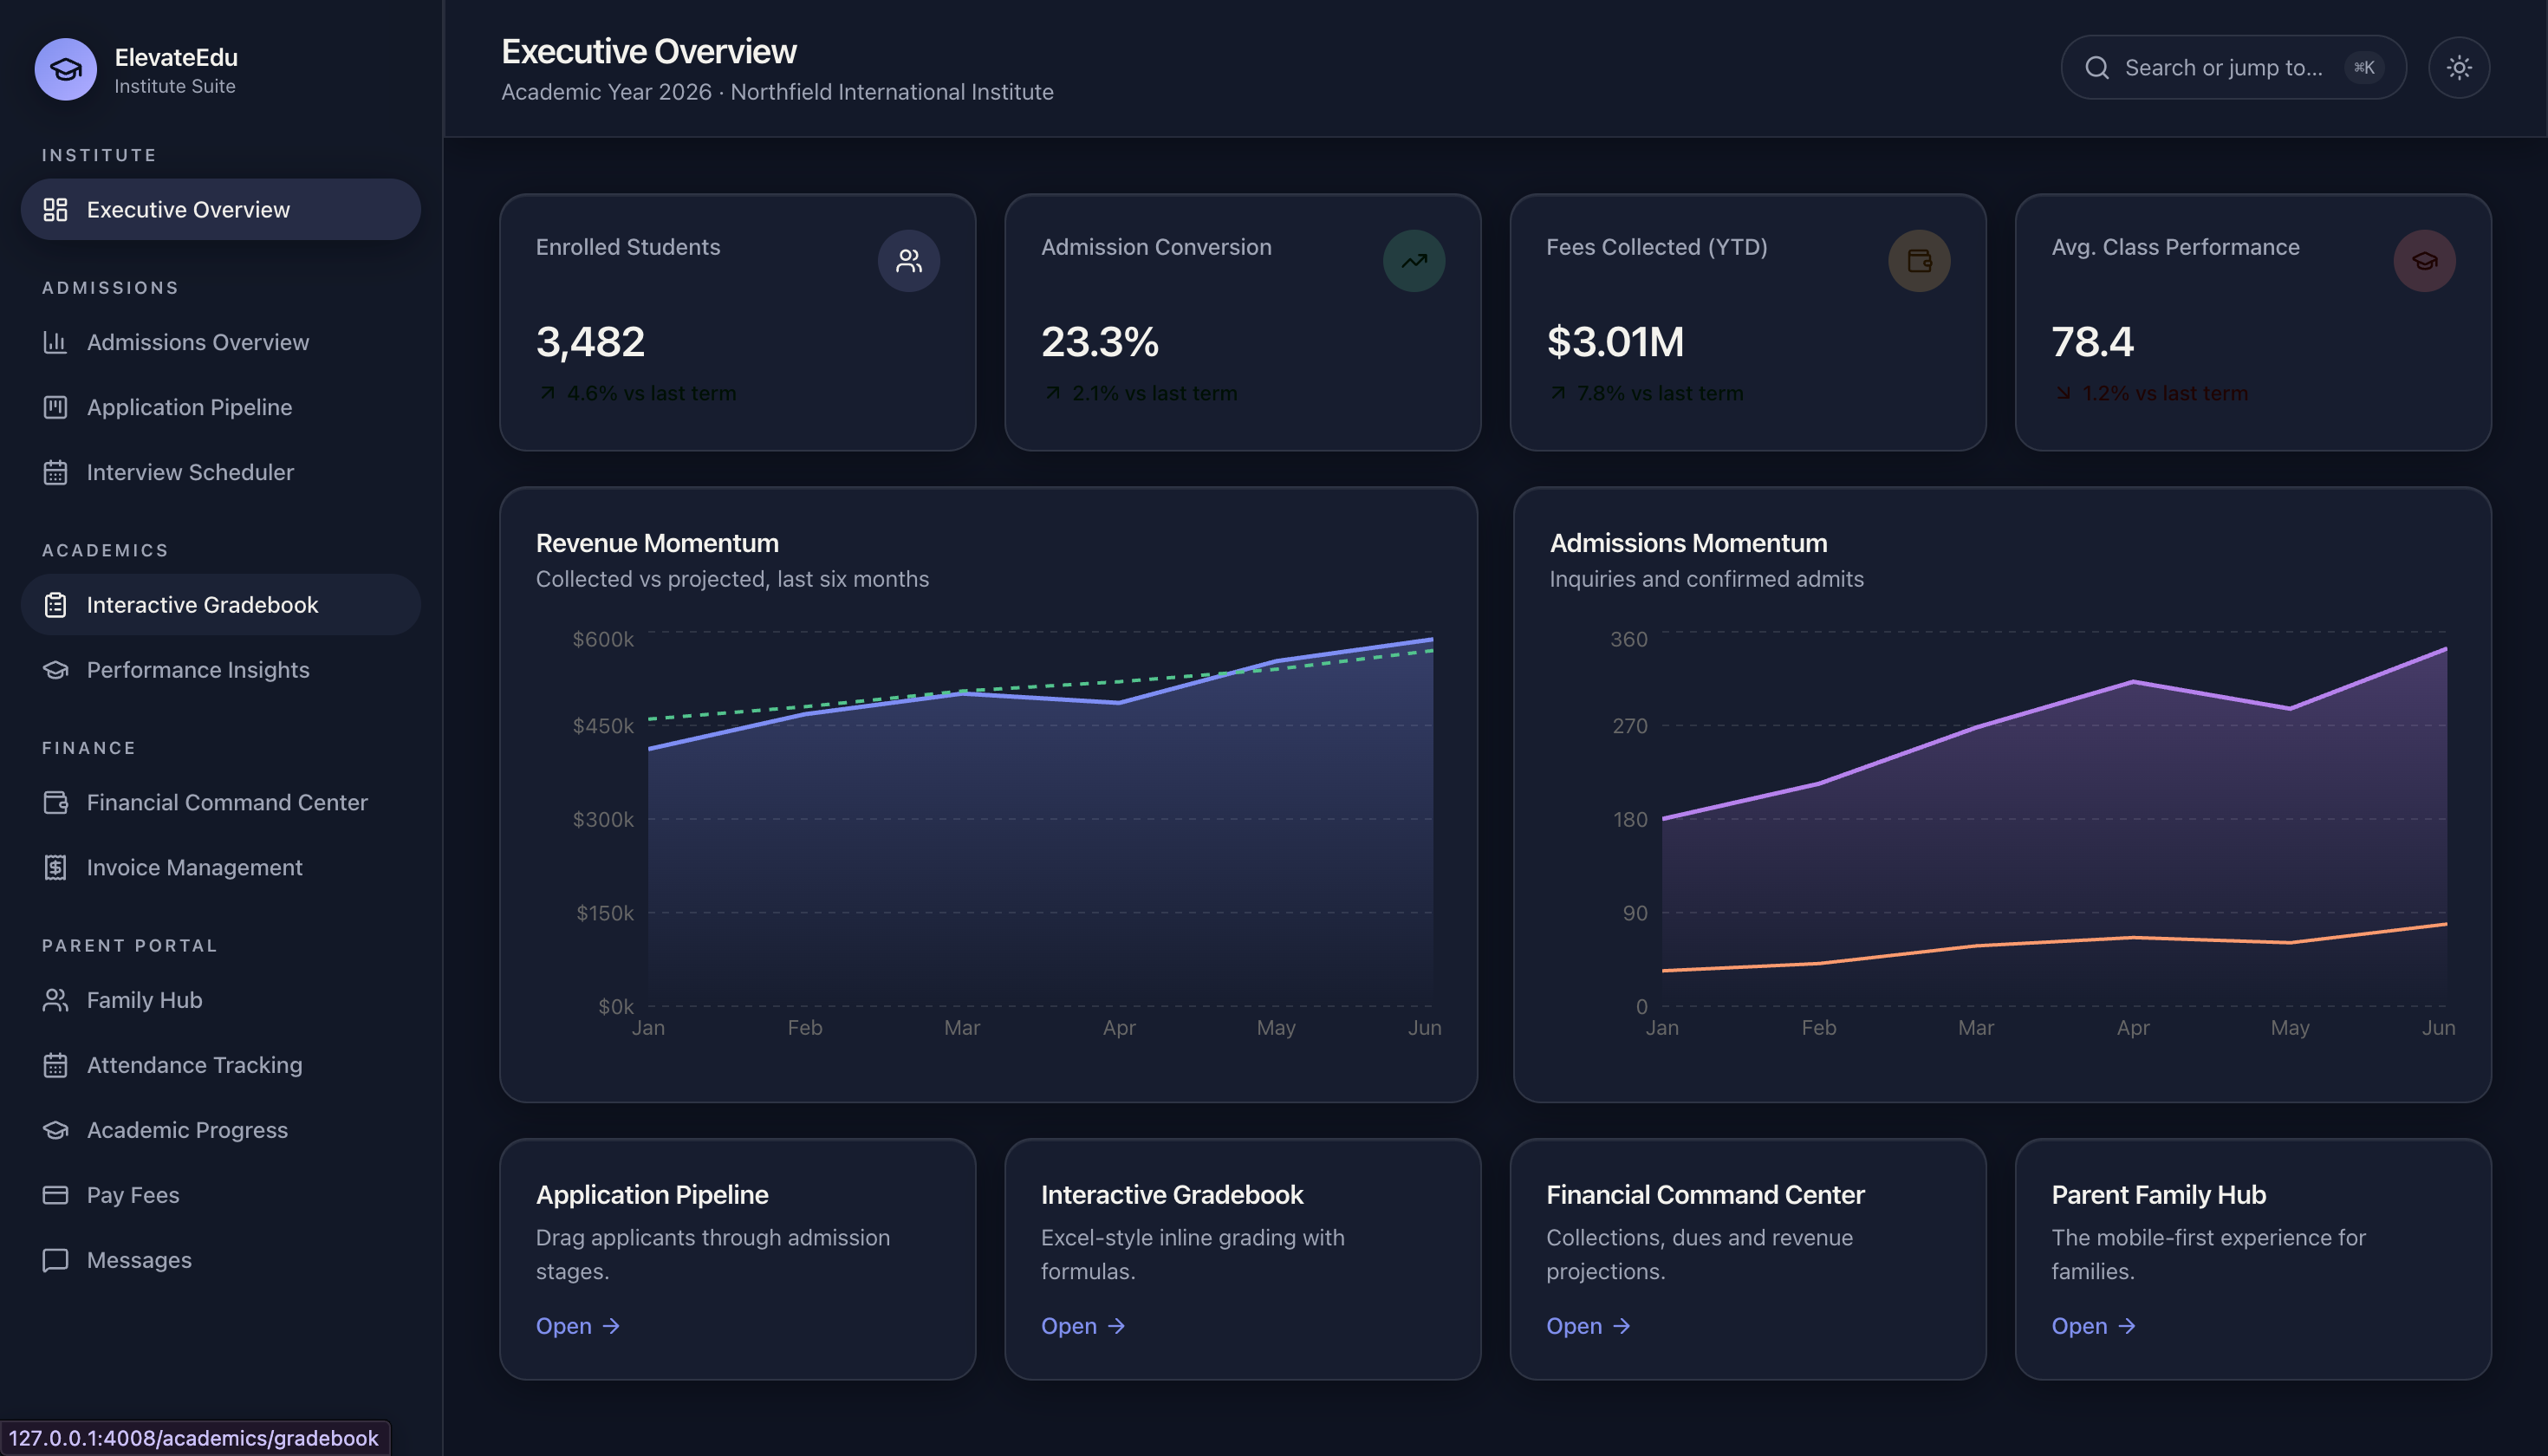Screen dimensions: 2548x1456
Task: Click the 3,482 enrolled students value
Action: coord(590,342)
